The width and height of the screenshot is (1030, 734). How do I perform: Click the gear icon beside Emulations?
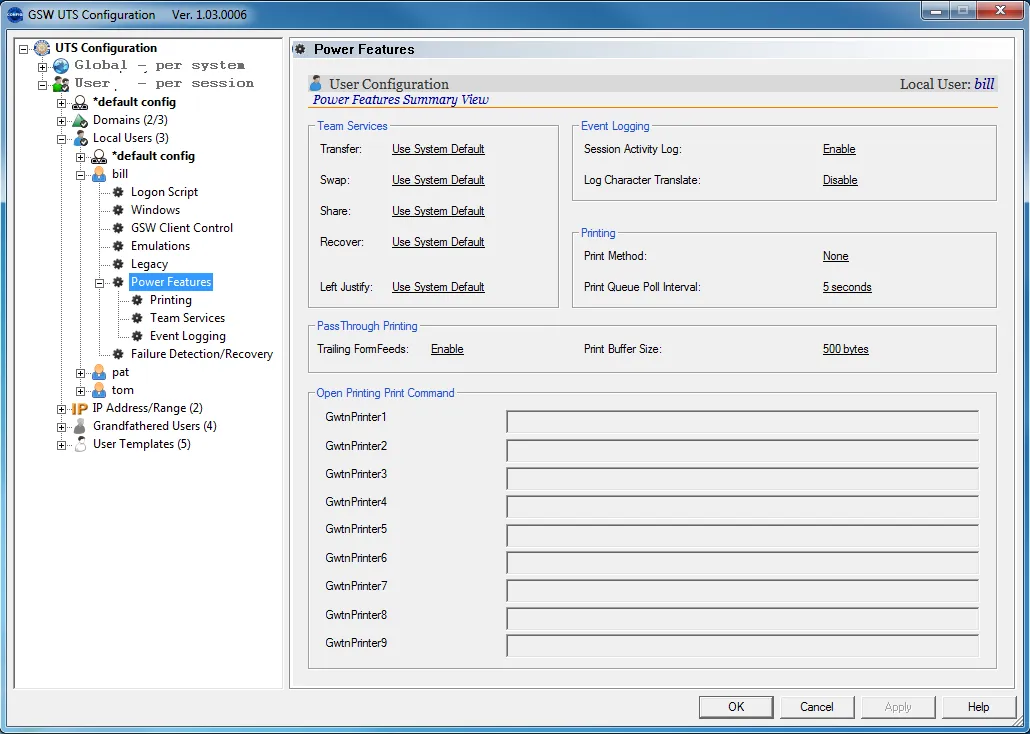[118, 246]
